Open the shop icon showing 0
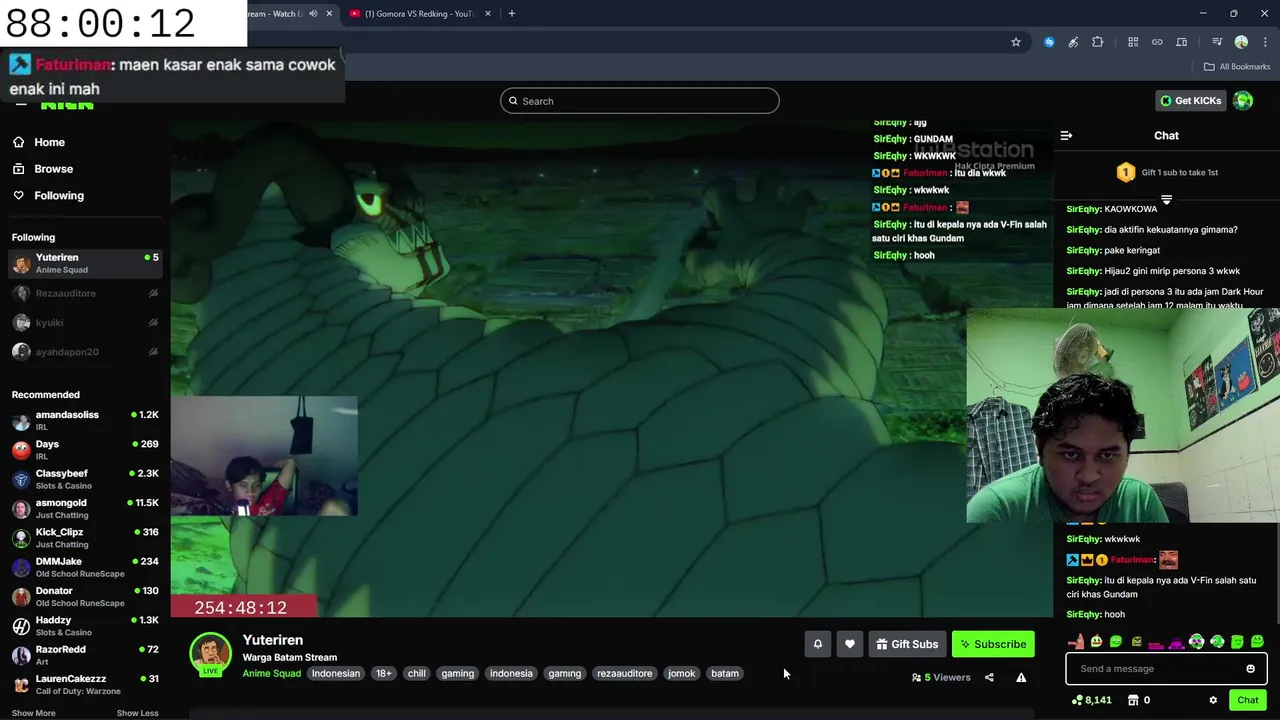1280x720 pixels. pyautogui.click(x=1139, y=700)
